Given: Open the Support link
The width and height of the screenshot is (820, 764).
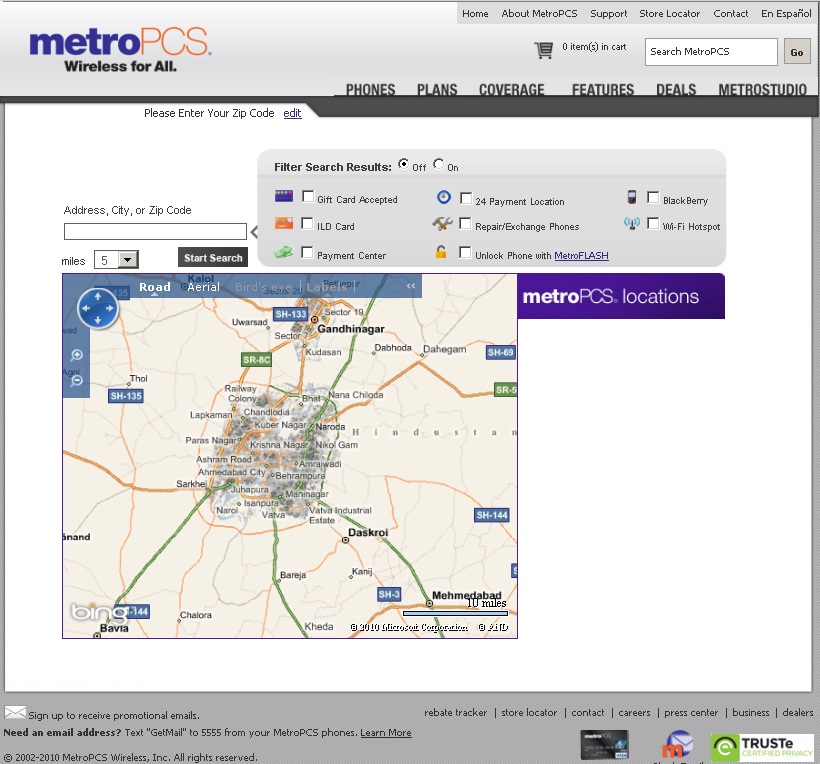Looking at the screenshot, I should (609, 14).
